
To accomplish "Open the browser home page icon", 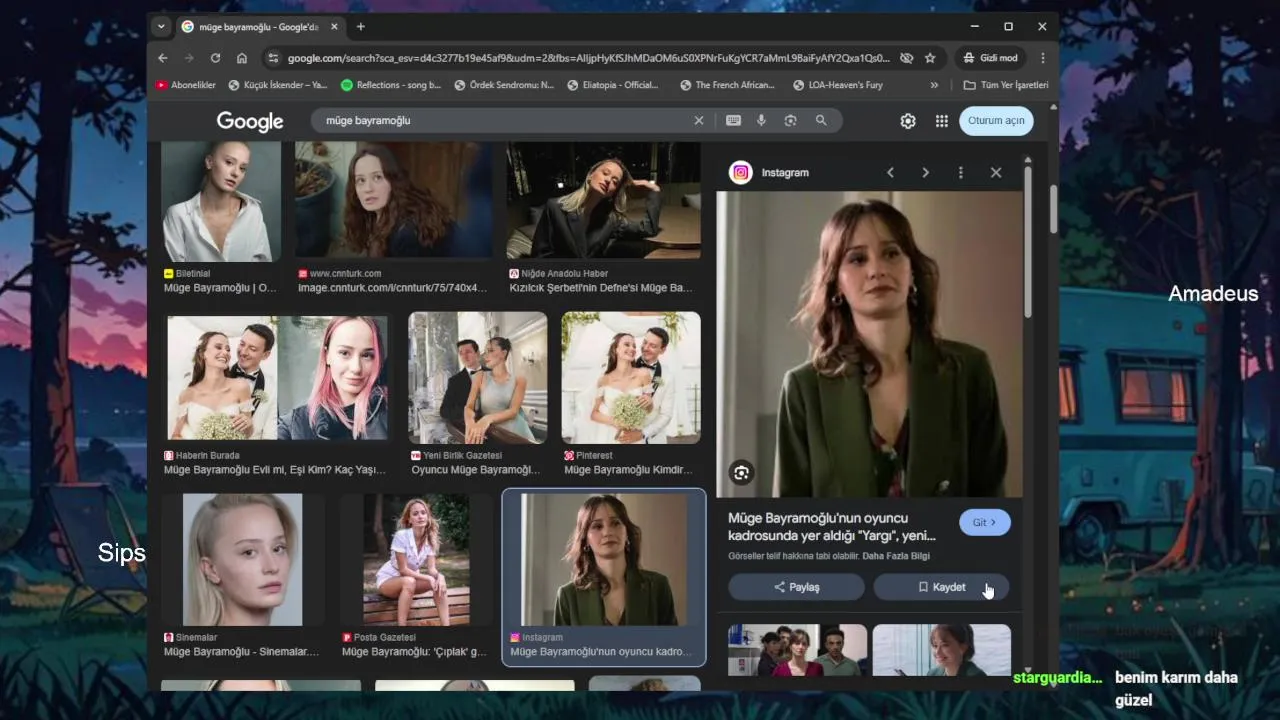I will [242, 58].
